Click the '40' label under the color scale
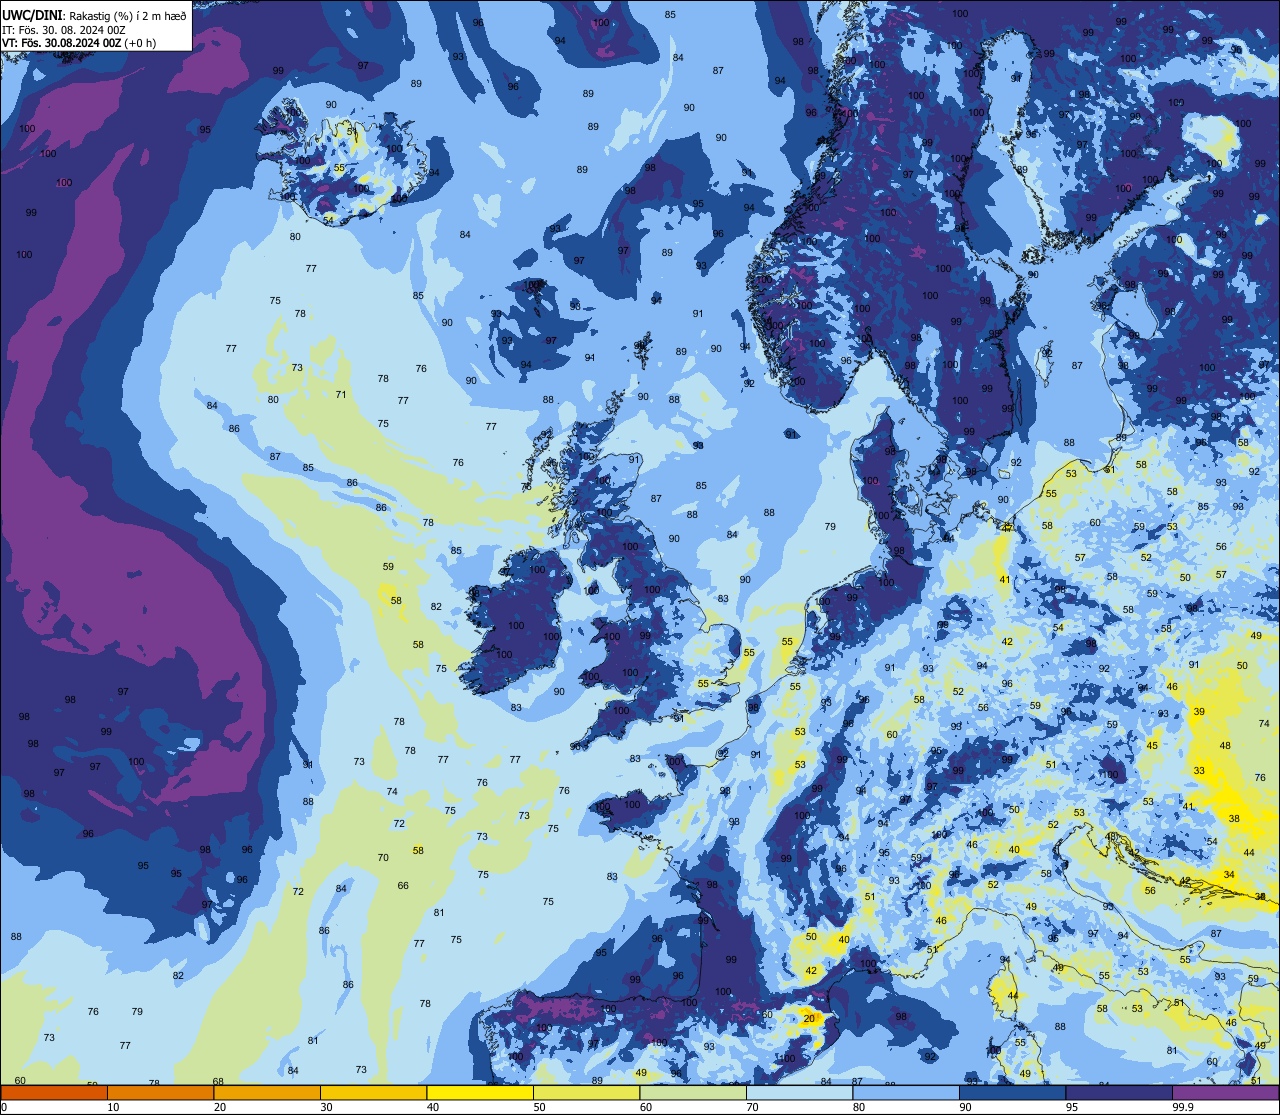 (x=433, y=1107)
